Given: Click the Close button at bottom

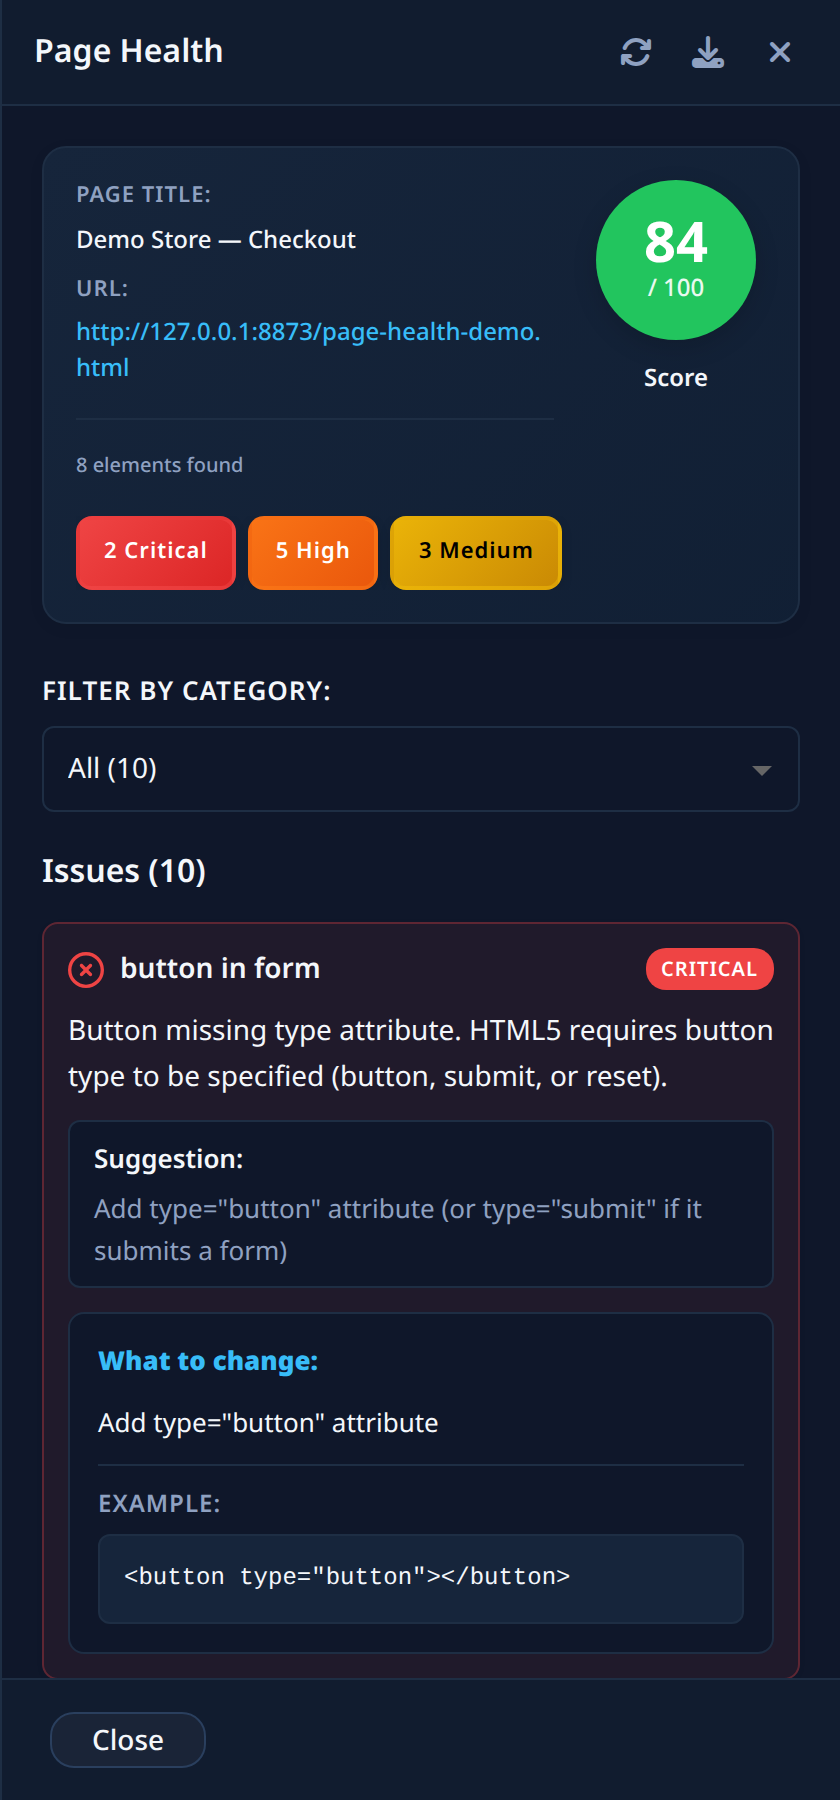Looking at the screenshot, I should click(128, 1740).
